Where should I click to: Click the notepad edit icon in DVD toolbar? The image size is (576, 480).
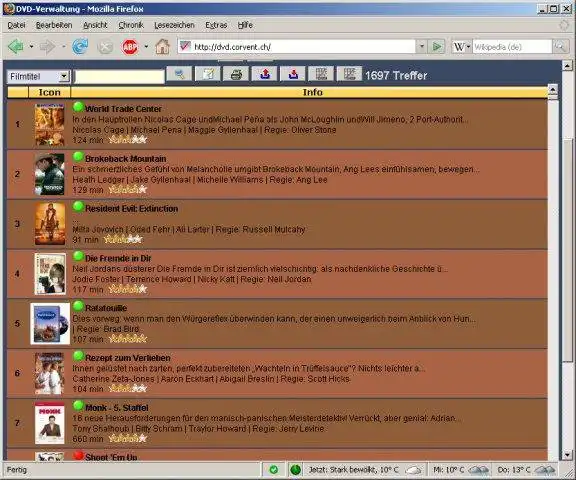click(x=208, y=74)
